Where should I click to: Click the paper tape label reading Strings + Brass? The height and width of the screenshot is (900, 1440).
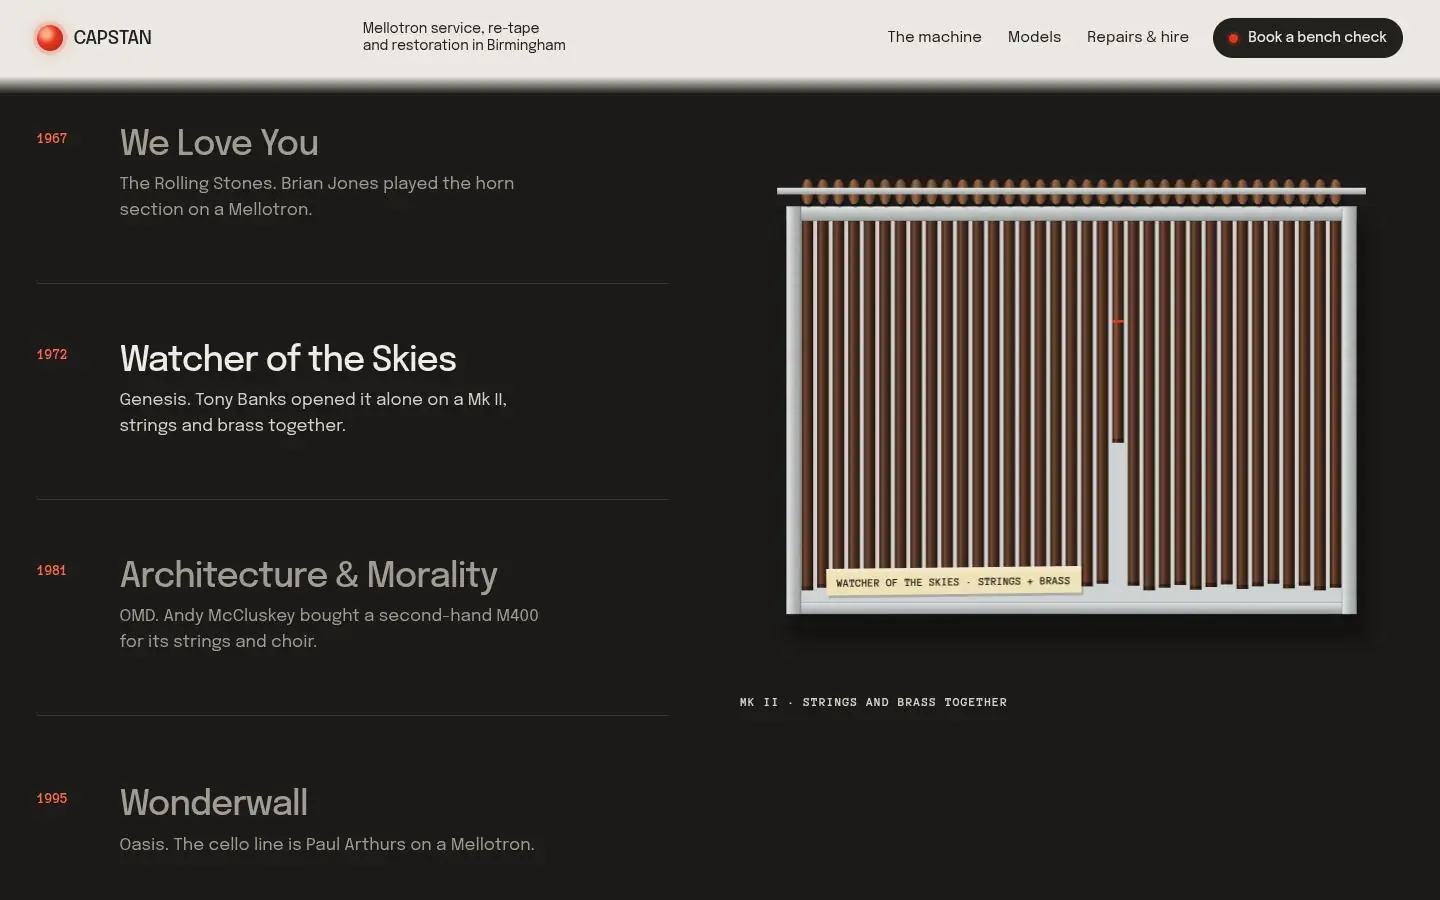pyautogui.click(x=954, y=582)
